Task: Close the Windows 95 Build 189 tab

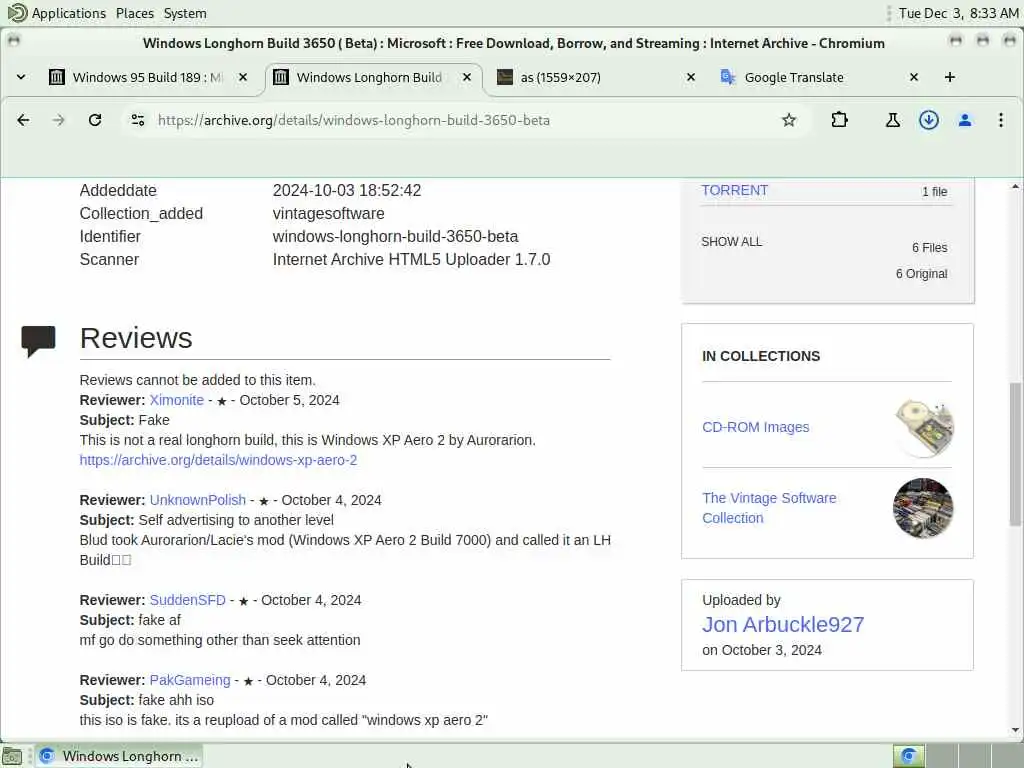Action: pyautogui.click(x=243, y=77)
